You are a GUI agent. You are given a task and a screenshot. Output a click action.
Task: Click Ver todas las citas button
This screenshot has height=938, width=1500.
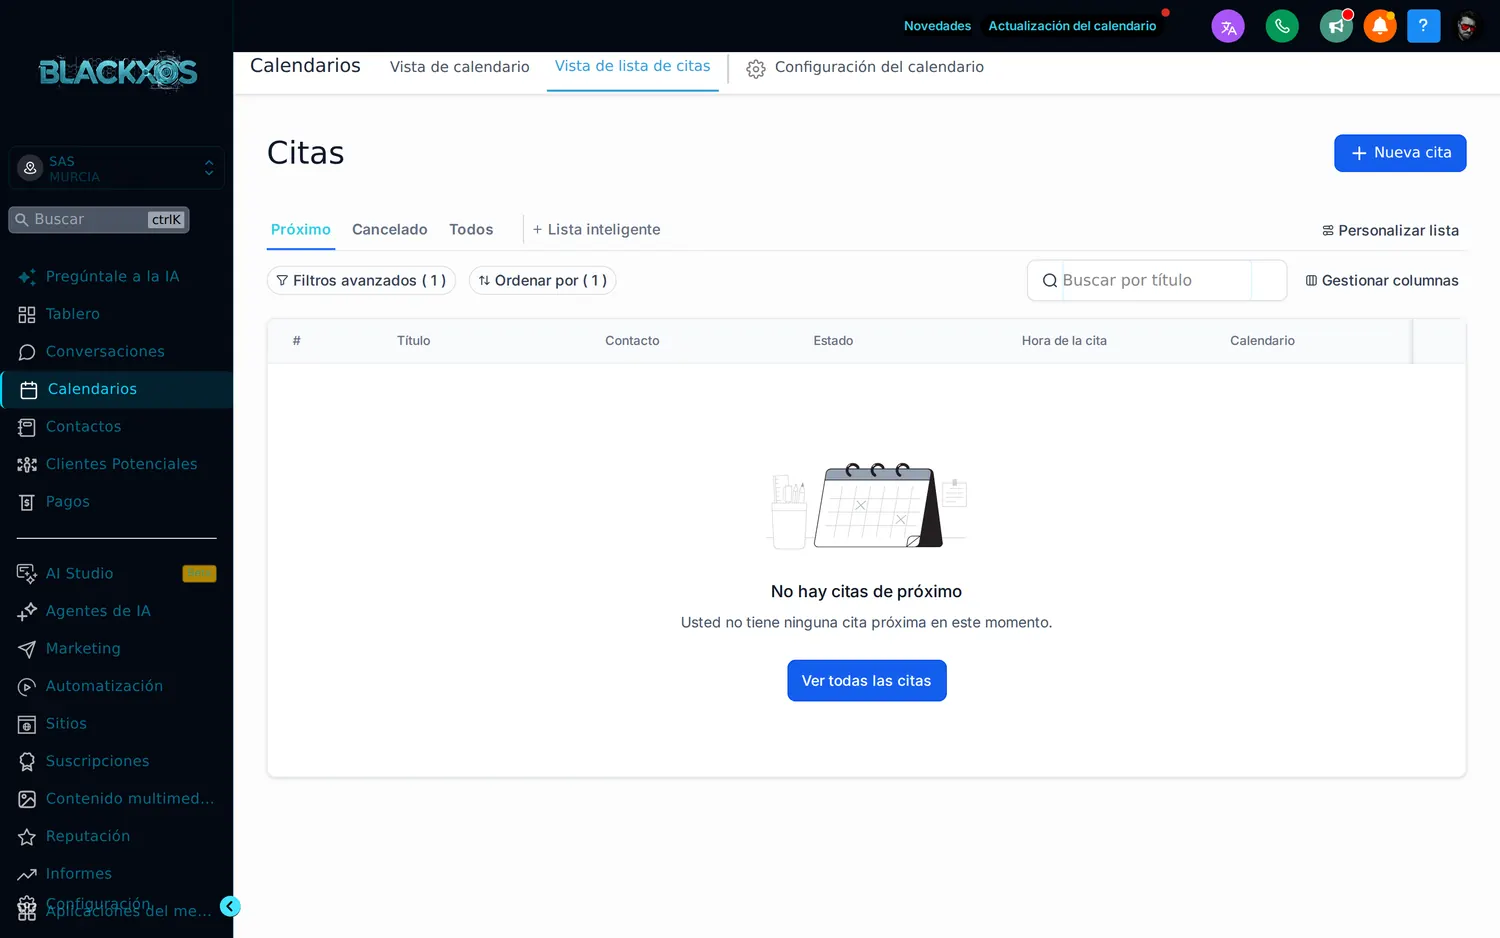click(867, 681)
